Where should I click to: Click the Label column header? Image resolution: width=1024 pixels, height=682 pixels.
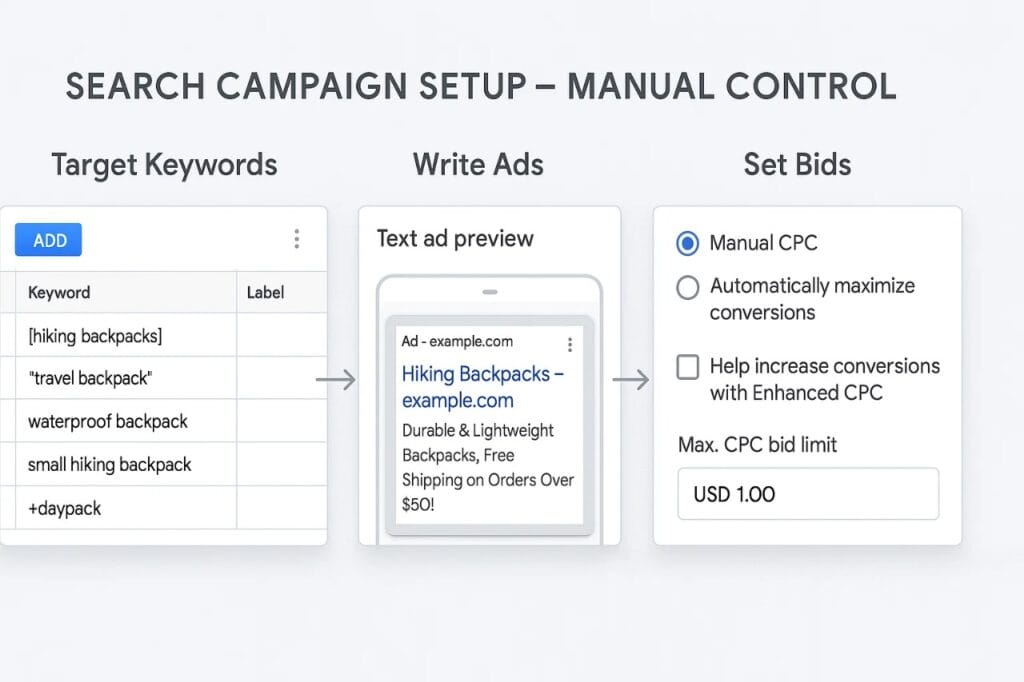coord(265,293)
